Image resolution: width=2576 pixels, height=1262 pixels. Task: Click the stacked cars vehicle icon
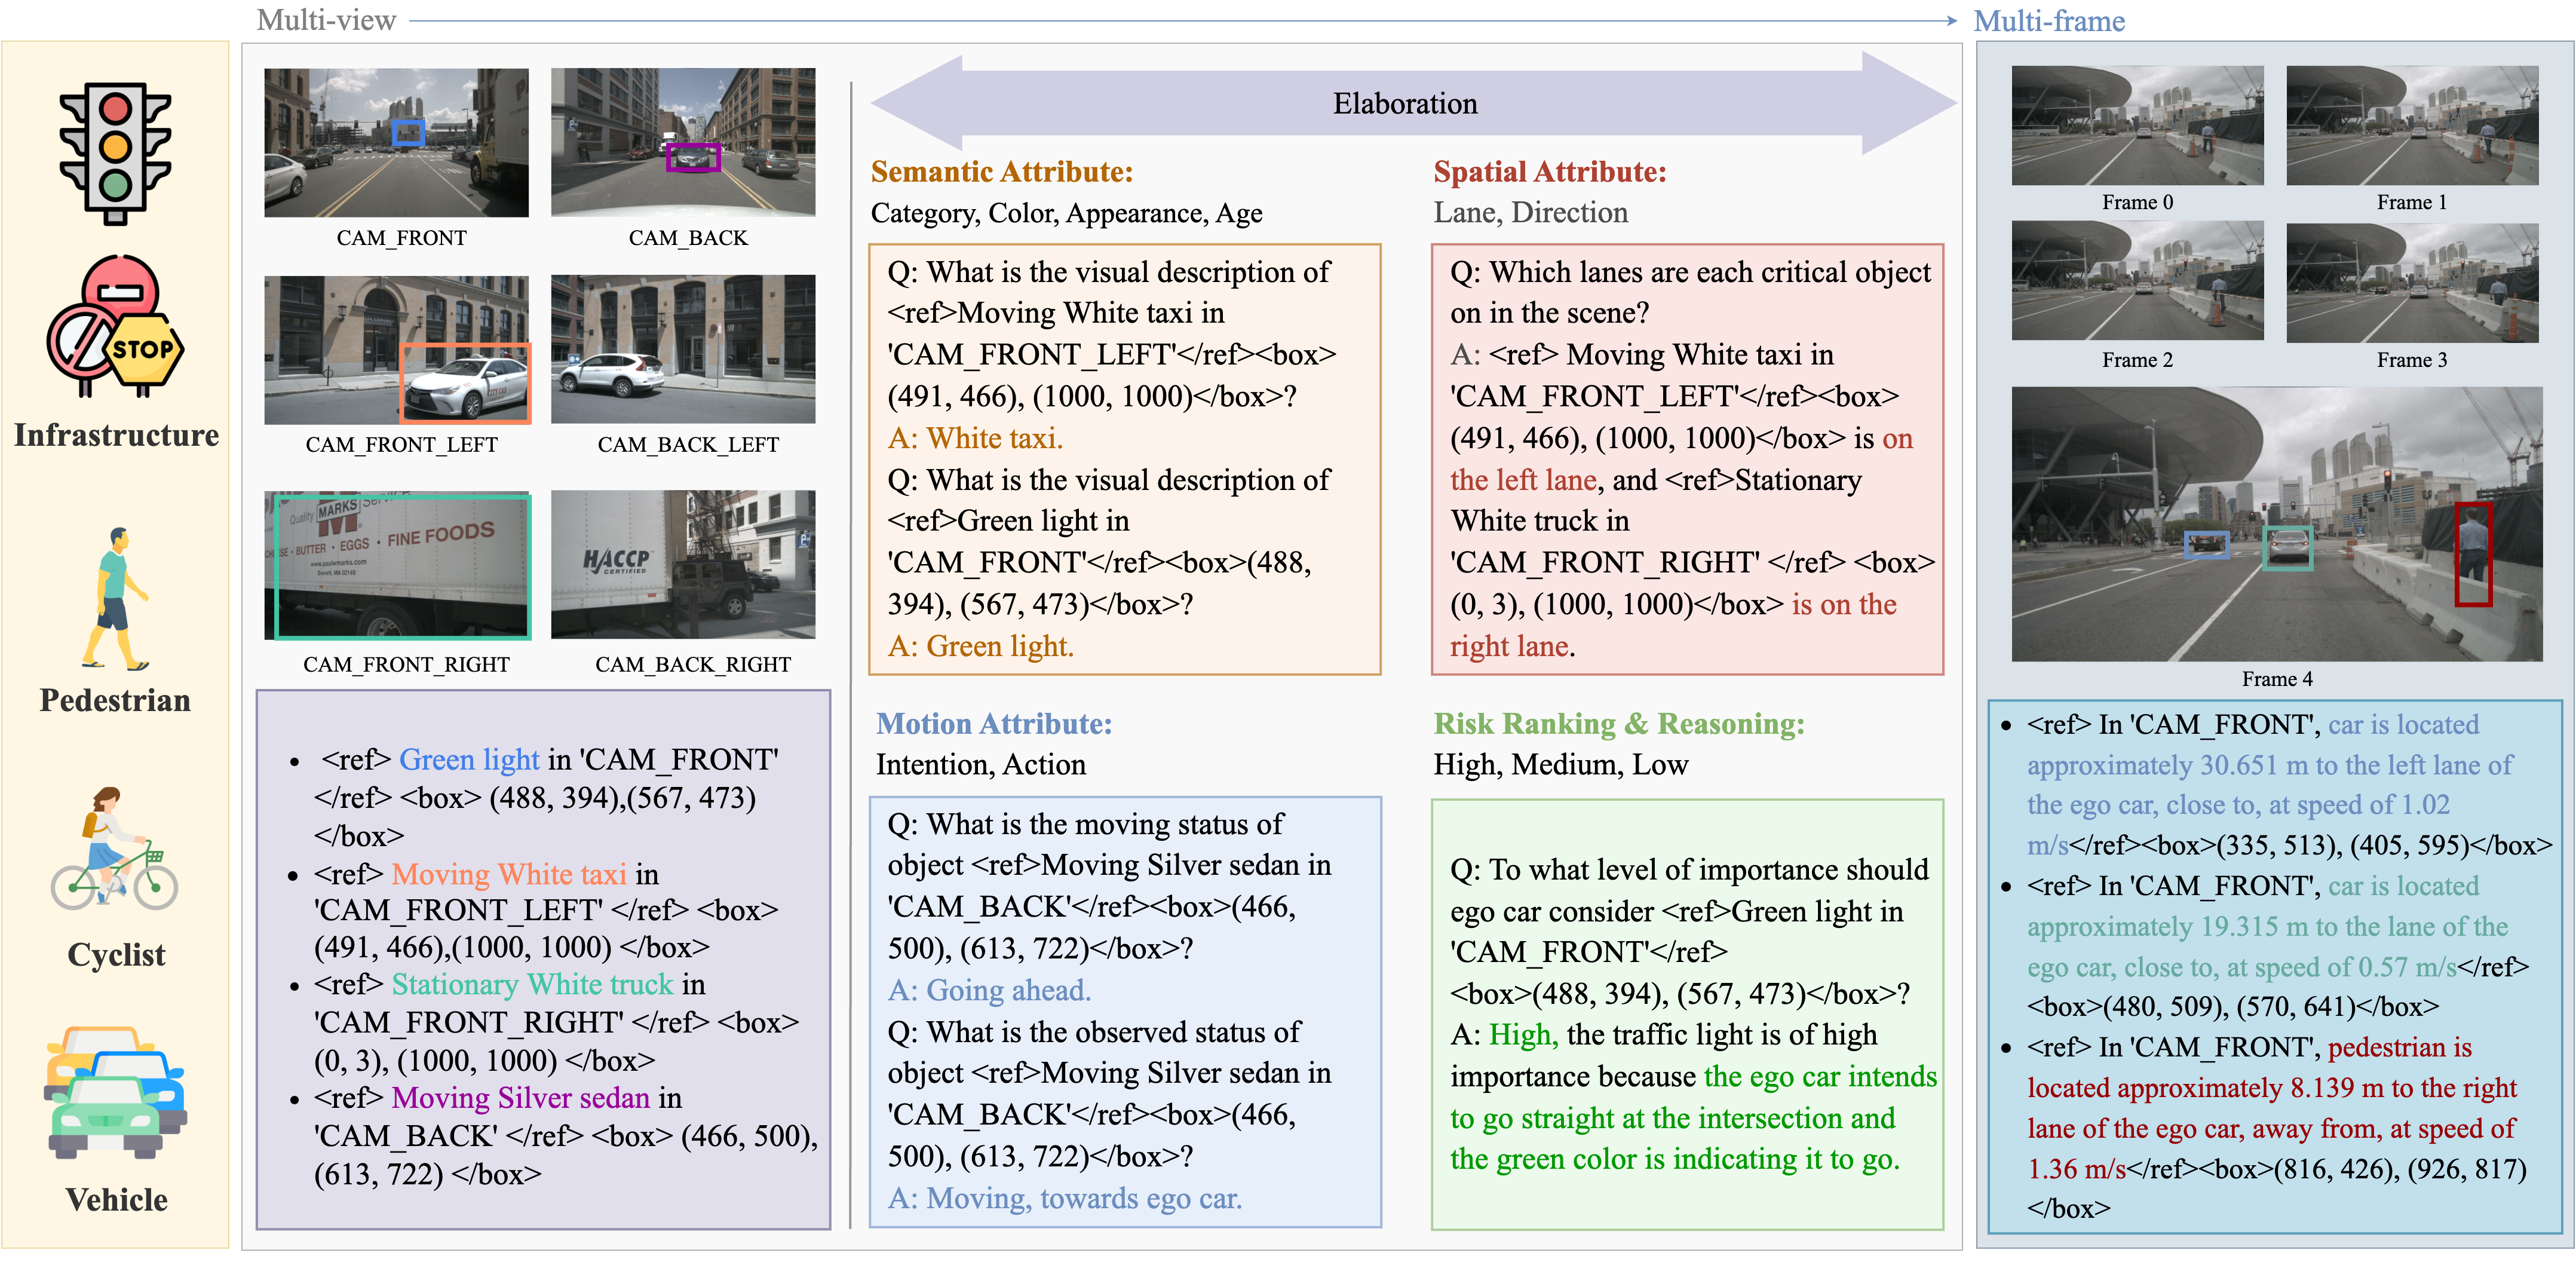tap(115, 1092)
